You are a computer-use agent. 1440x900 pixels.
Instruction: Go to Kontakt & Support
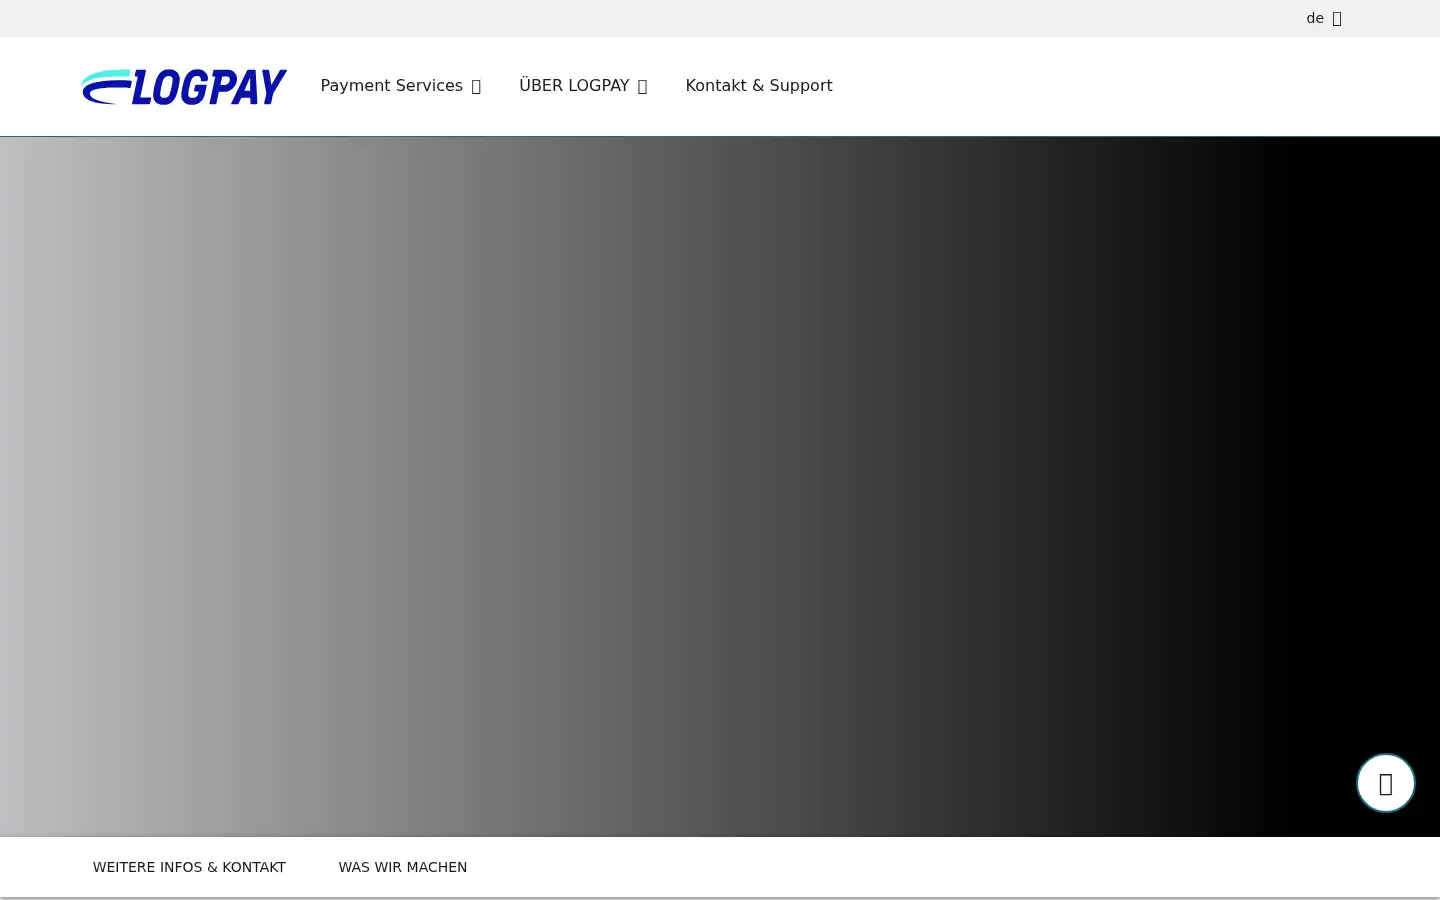759,86
